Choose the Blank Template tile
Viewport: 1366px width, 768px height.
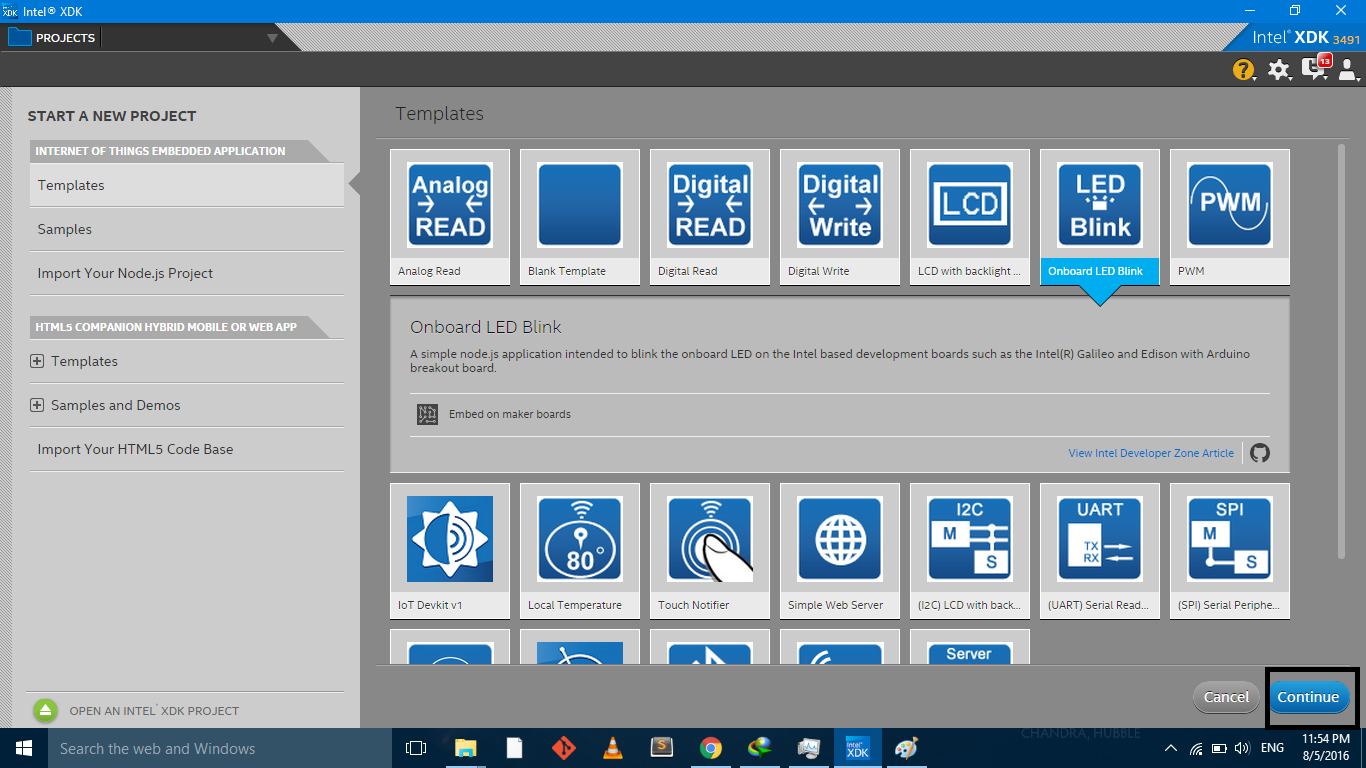[580, 217]
